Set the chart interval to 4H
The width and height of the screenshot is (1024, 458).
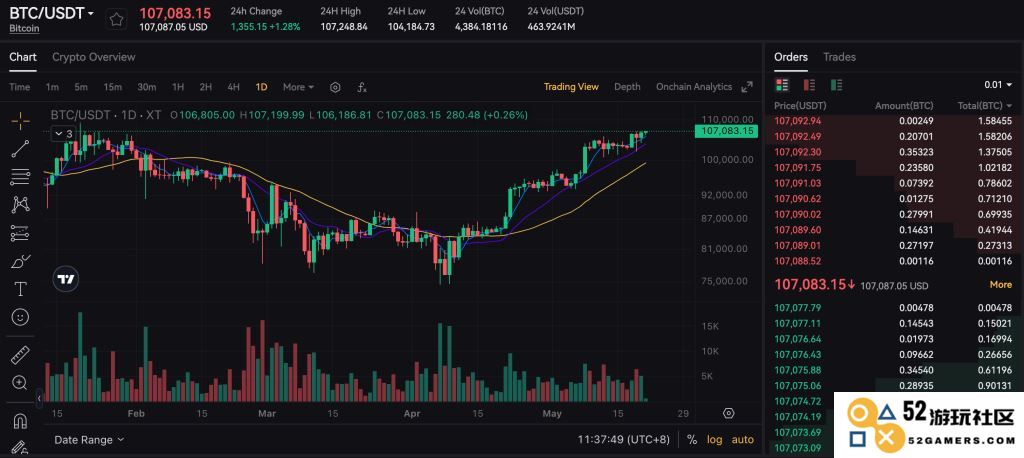point(233,87)
